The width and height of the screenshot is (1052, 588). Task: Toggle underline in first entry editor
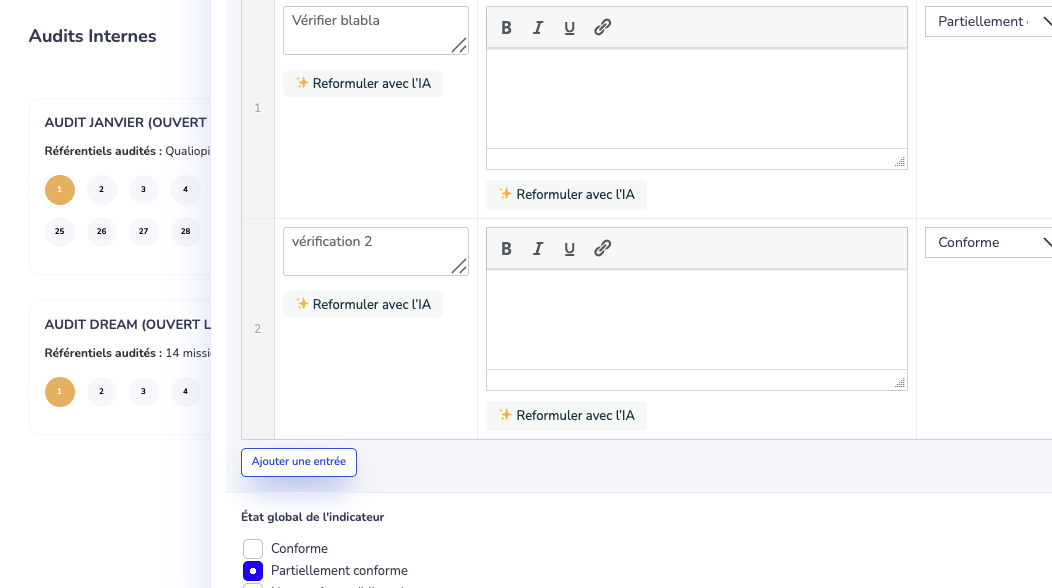570,28
